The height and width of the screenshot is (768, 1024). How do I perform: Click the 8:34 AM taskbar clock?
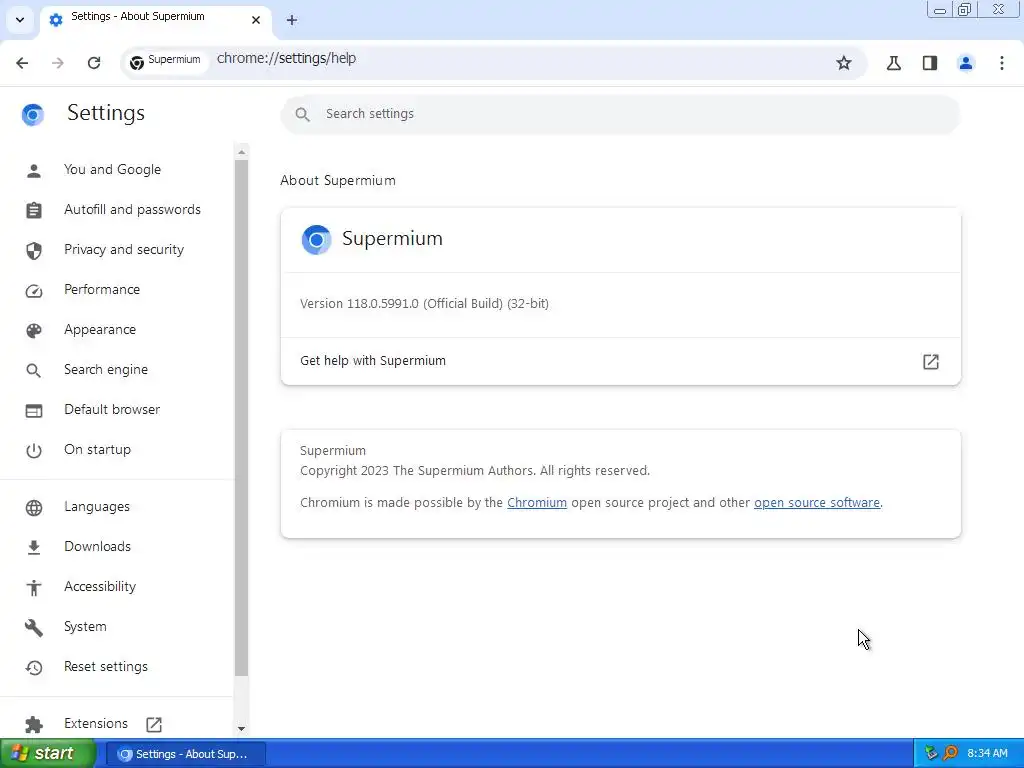[987, 754]
